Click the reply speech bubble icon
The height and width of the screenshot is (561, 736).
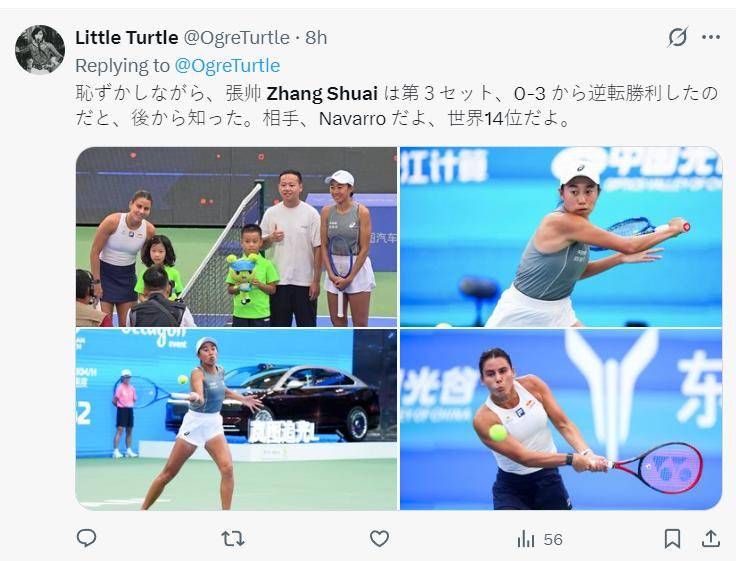[x=86, y=538]
